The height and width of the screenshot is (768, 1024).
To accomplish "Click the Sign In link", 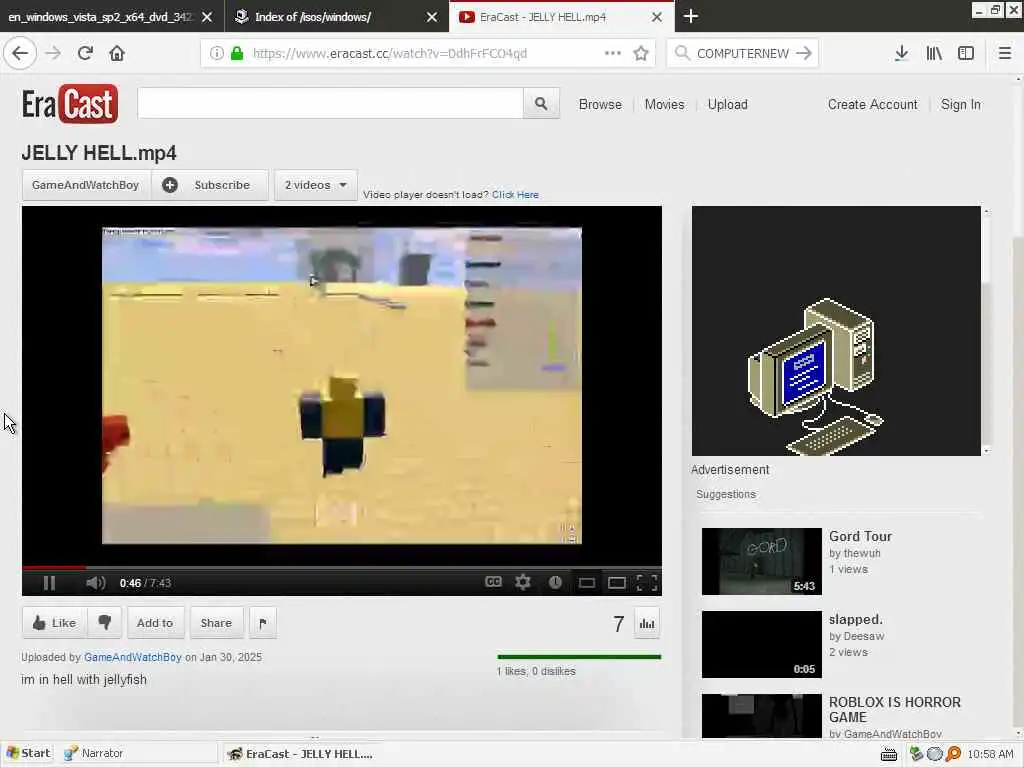I will click(961, 104).
